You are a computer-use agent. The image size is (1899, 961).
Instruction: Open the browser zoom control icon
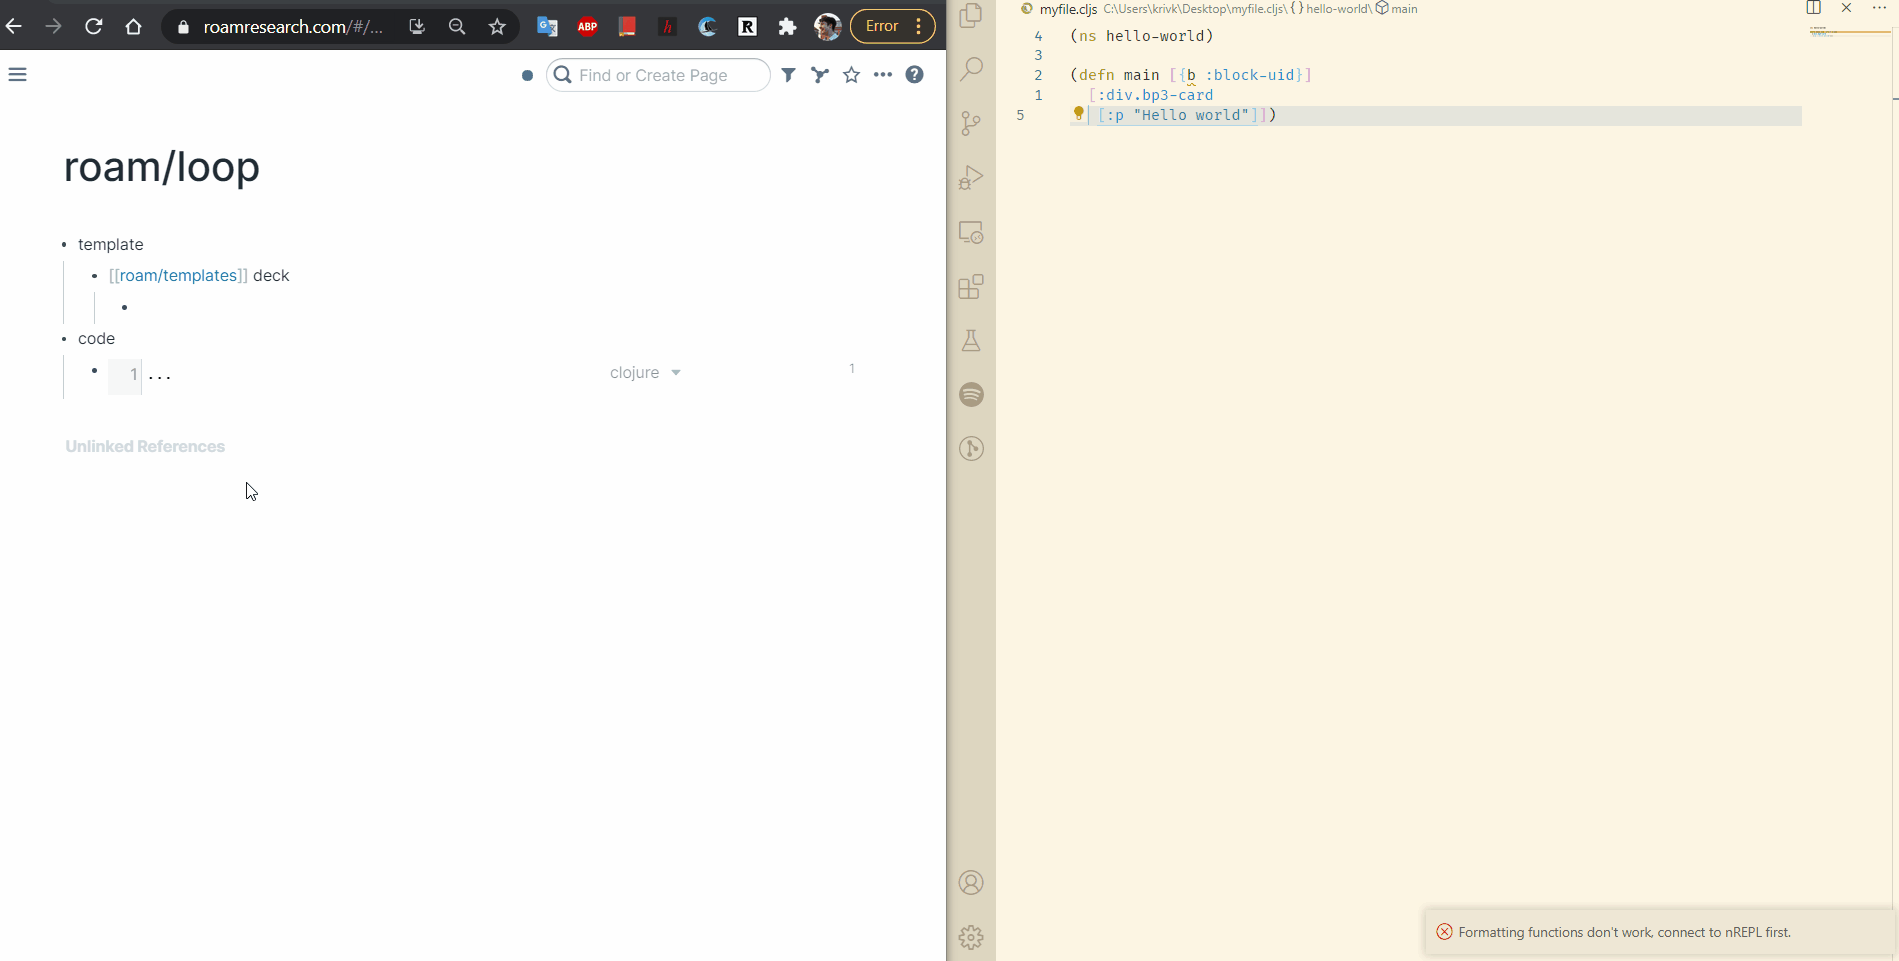[457, 27]
